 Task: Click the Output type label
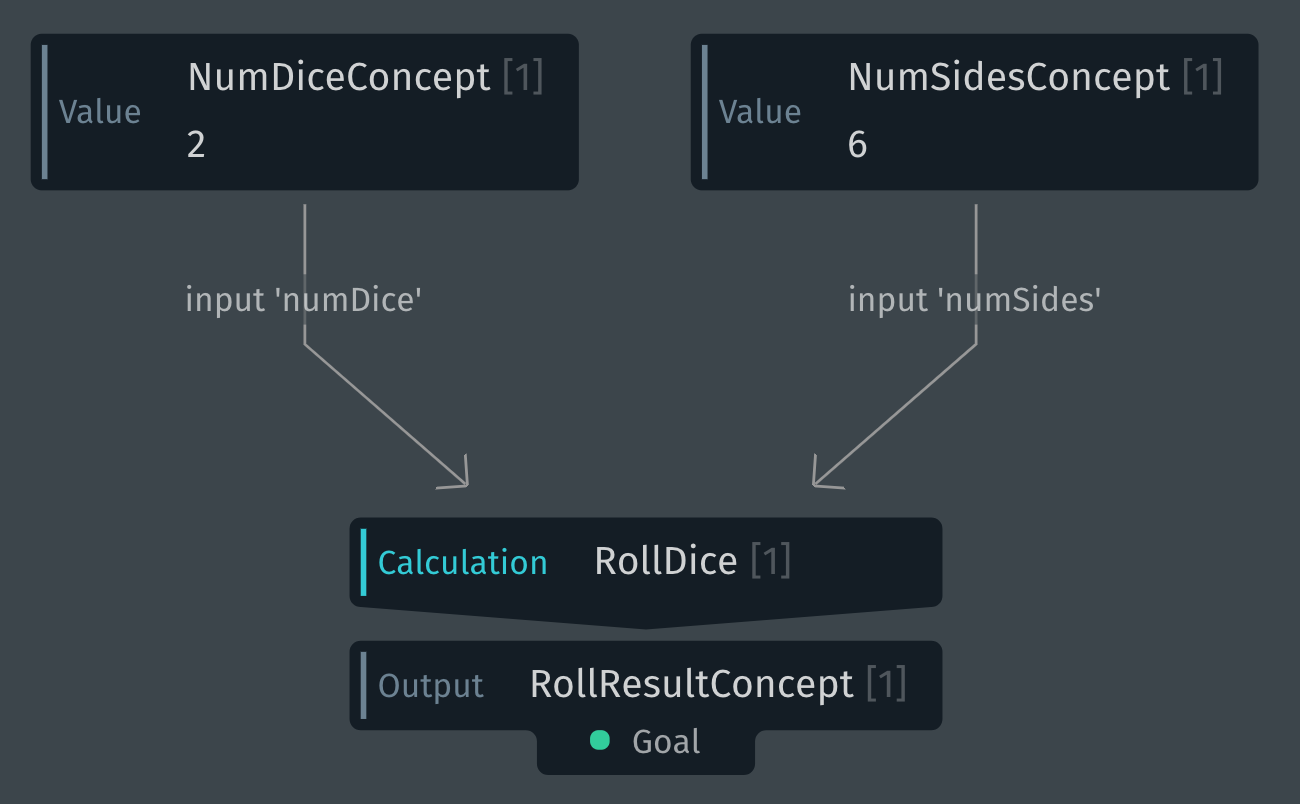point(431,686)
